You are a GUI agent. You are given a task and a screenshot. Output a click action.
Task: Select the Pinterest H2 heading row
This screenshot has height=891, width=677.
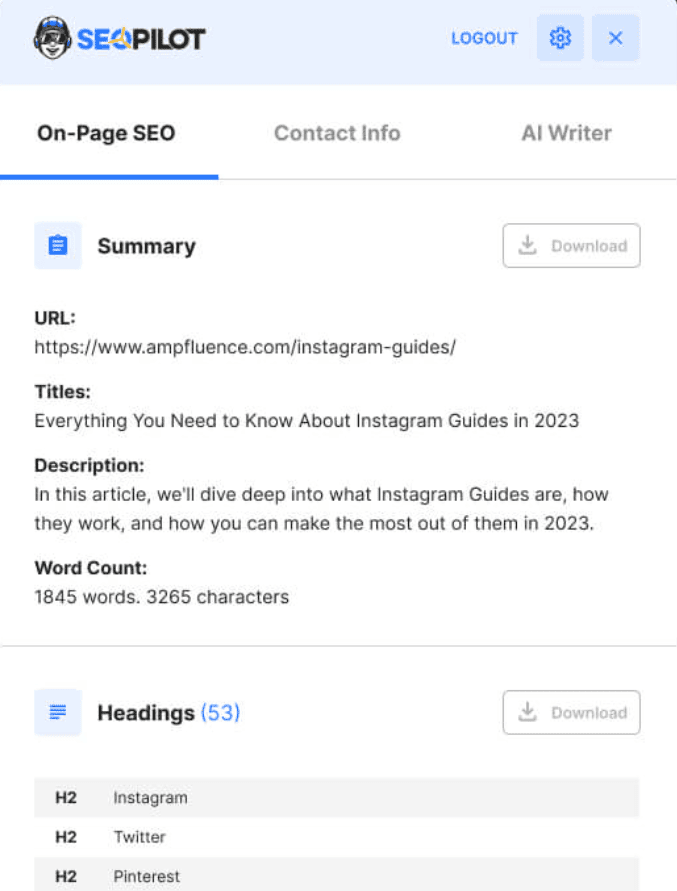tap(336, 876)
